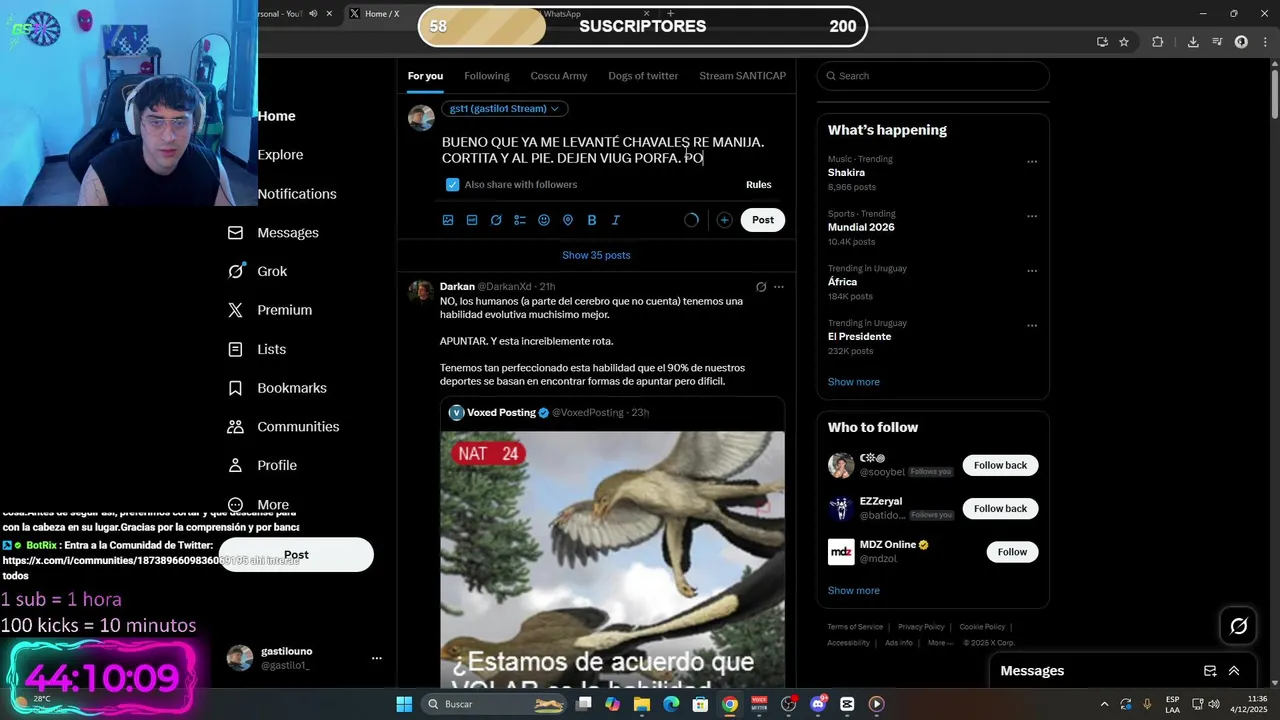Viewport: 1280px width, 720px height.
Task: Install app icon in address bar
Action: coord(1102,42)
